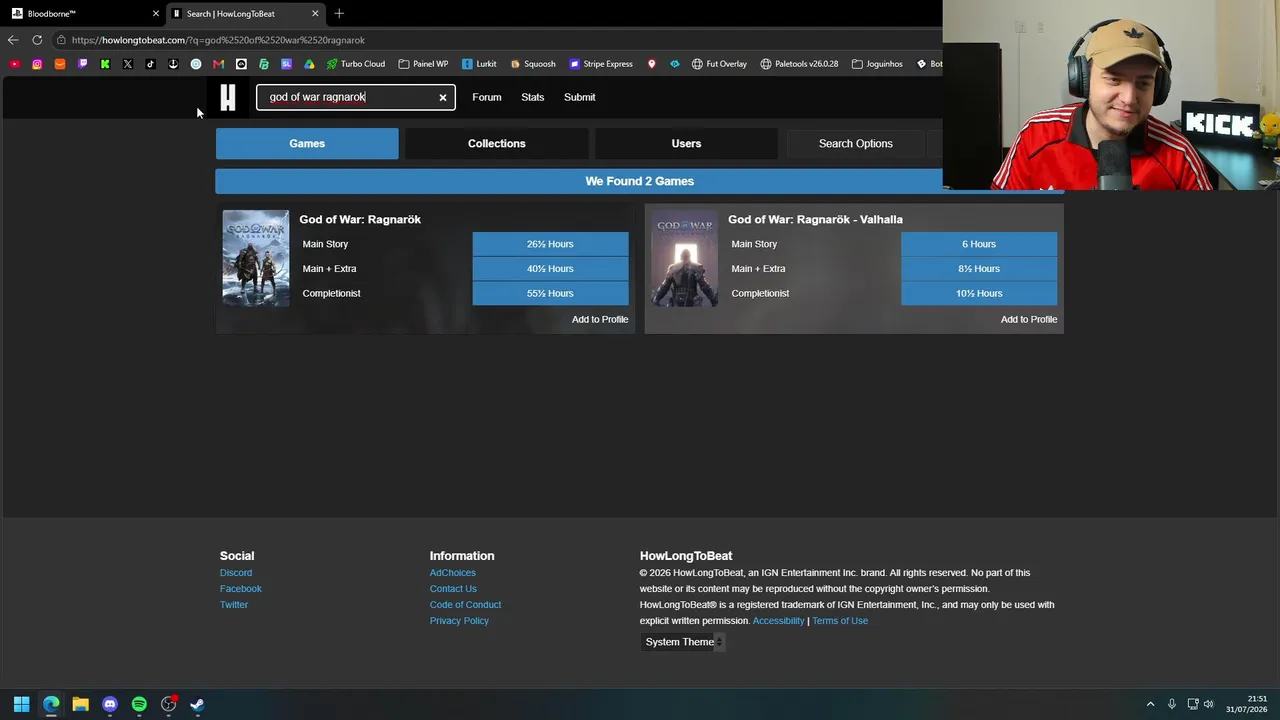Open the Accessibility link
This screenshot has height=720, width=1280.
(778, 621)
